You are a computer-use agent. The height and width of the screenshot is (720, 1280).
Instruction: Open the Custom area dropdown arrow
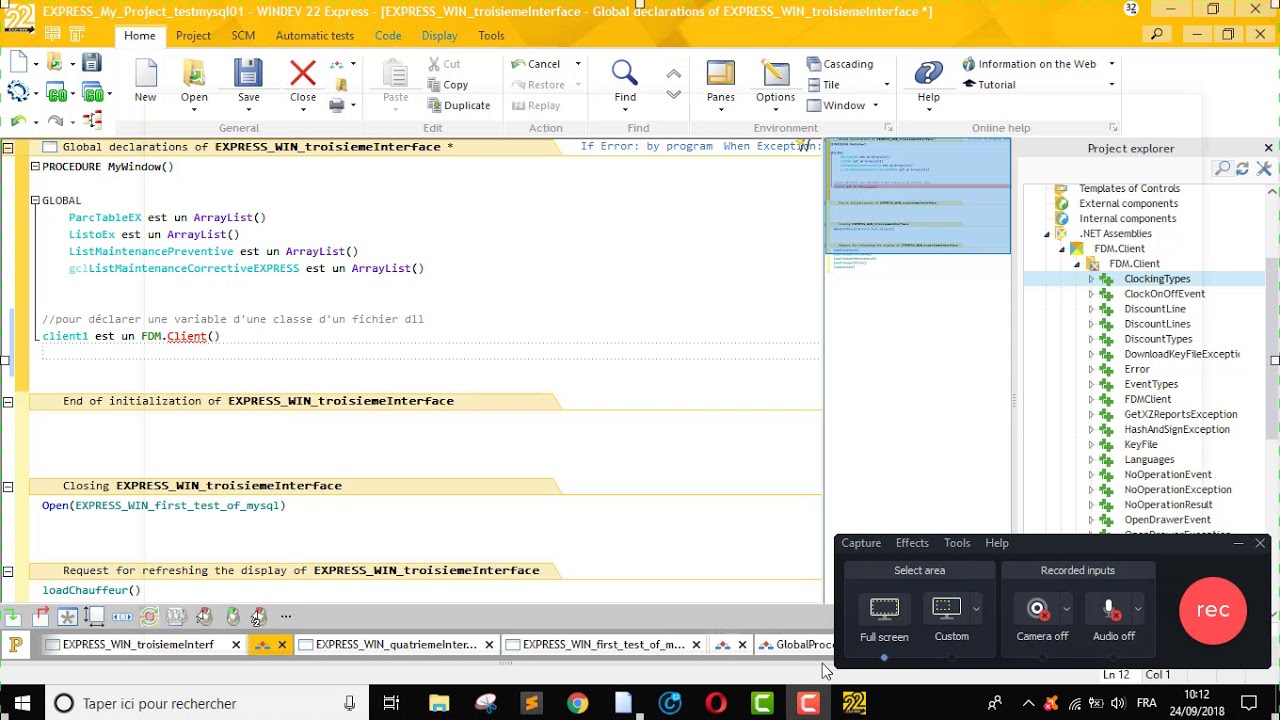[x=976, y=608]
